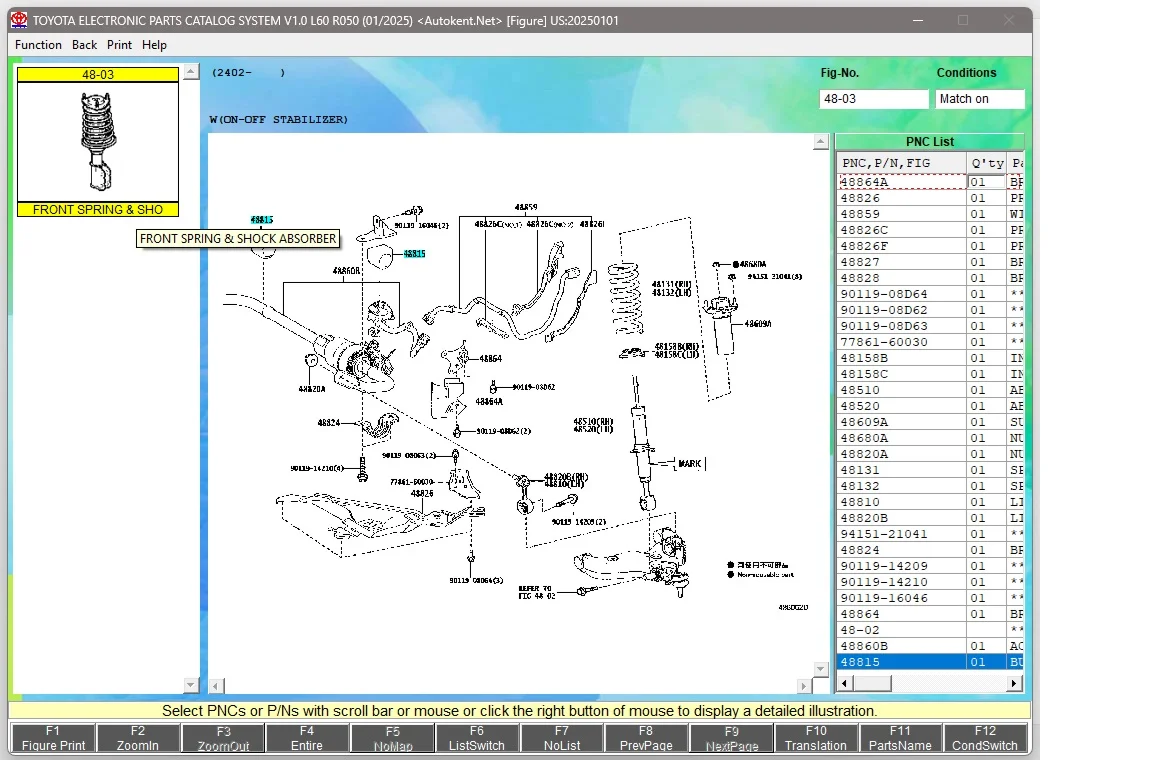The image size is (1152, 760).
Task: Select part number row 90119-16046
Action: 929,598
